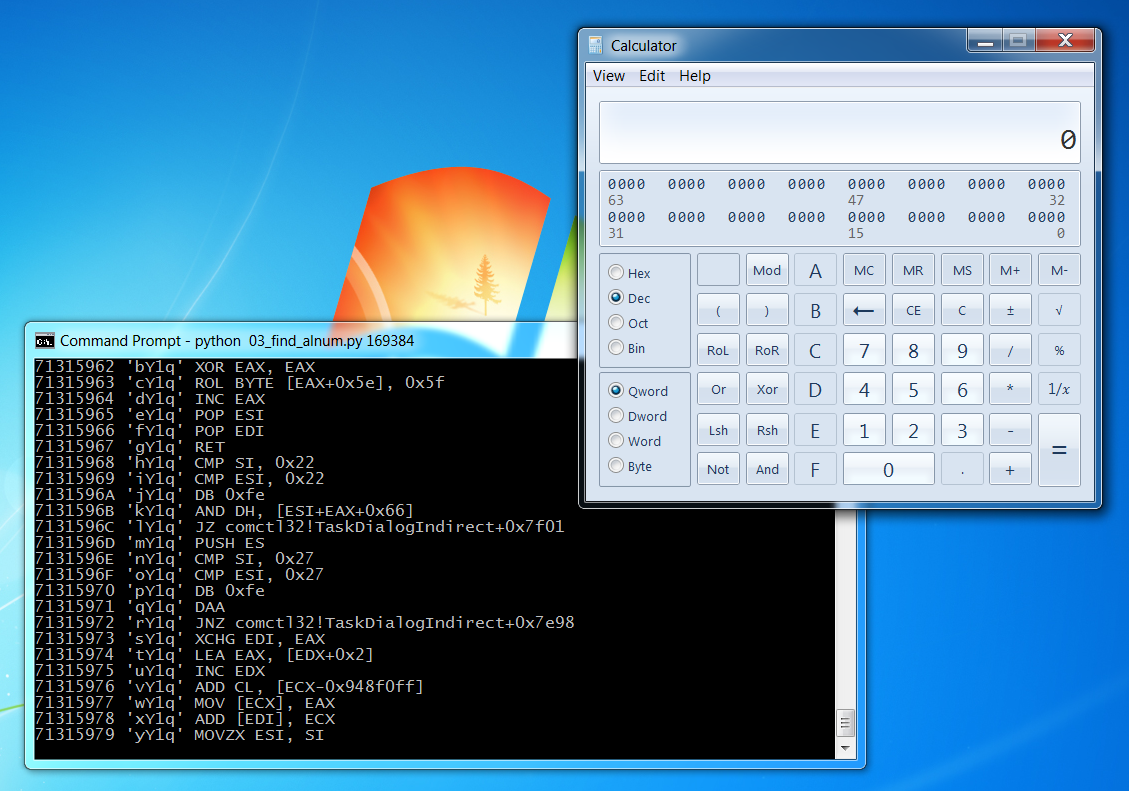Click the MC memory clear button
1129x791 pixels.
click(863, 270)
